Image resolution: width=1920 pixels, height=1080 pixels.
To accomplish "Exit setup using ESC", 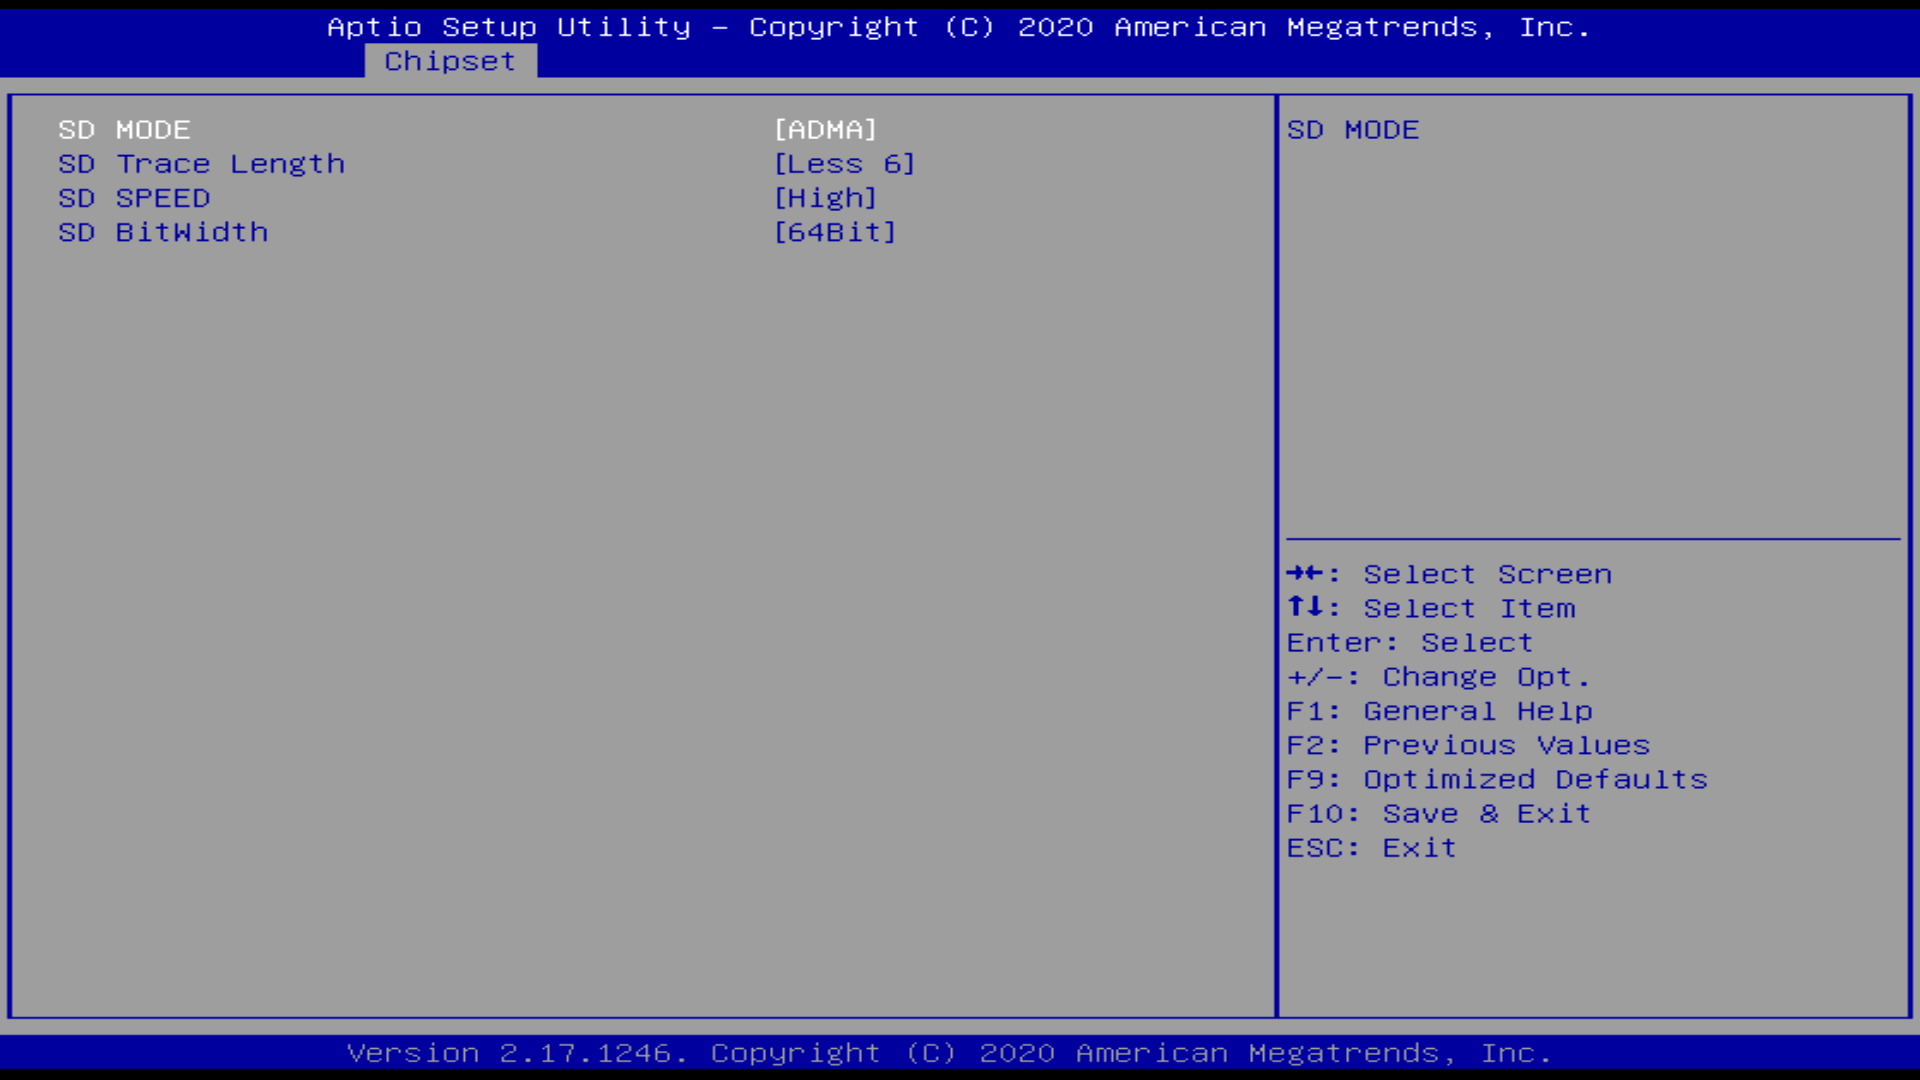I will [x=1371, y=847].
